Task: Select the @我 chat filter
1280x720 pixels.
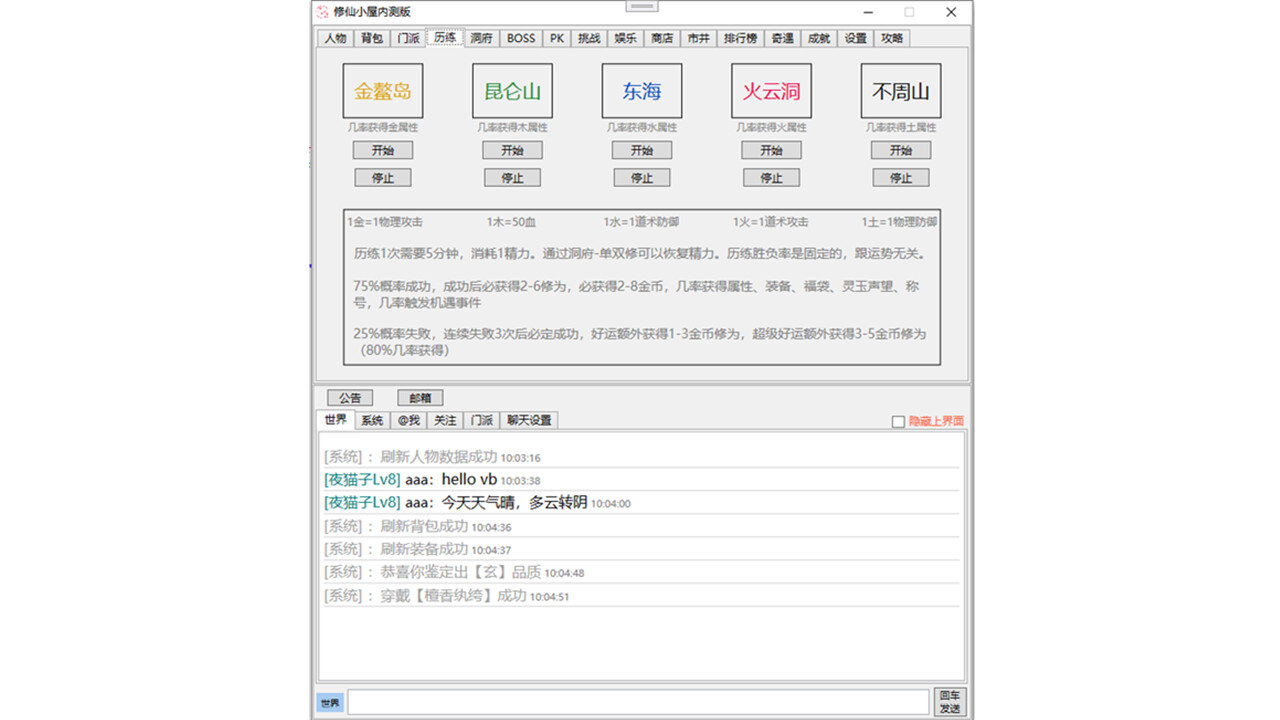Action: [x=408, y=420]
